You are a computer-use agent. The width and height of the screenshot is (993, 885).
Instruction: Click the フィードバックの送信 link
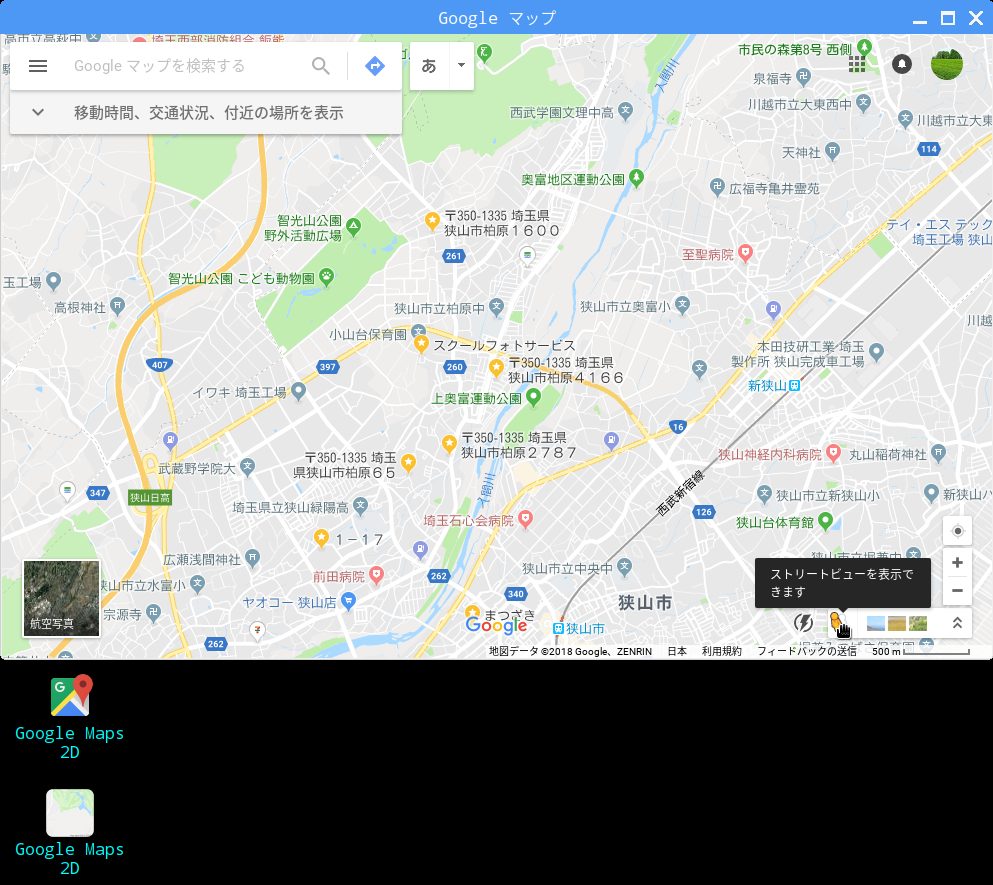[x=806, y=651]
